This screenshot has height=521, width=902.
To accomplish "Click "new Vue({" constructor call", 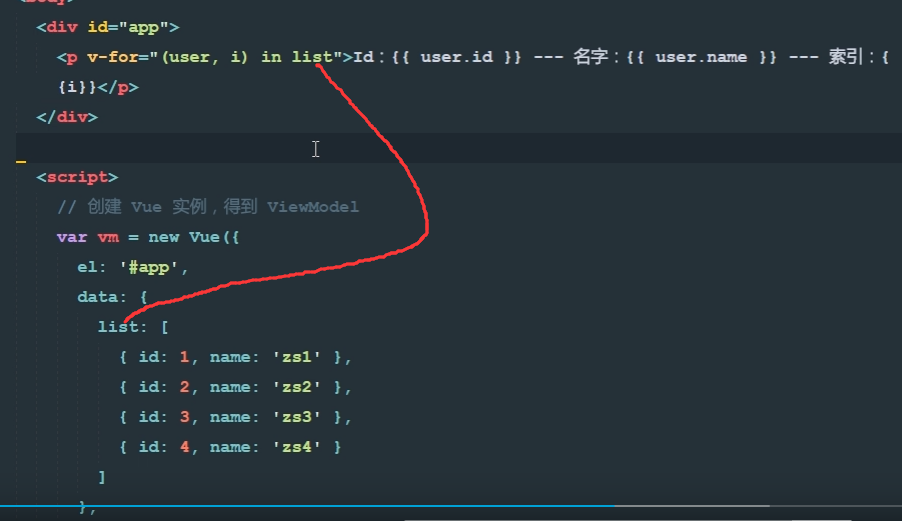I will [x=193, y=237].
